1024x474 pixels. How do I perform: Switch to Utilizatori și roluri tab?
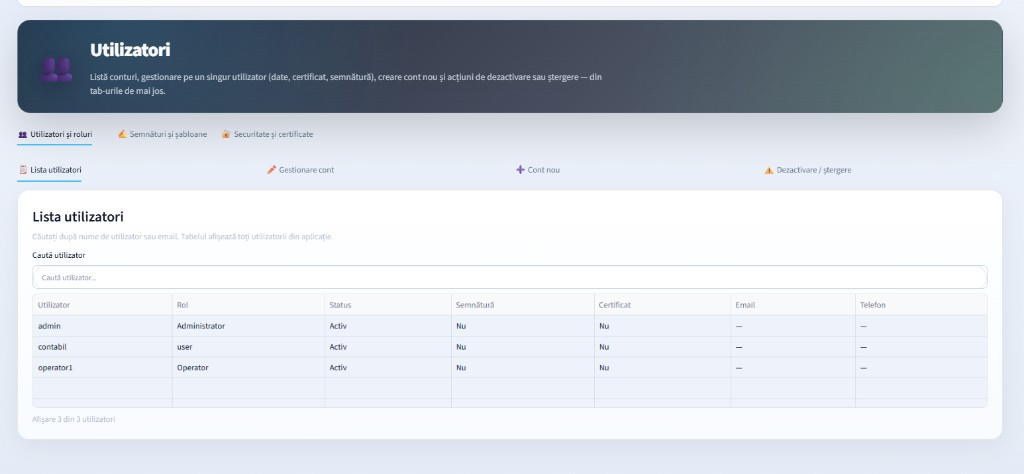click(55, 134)
